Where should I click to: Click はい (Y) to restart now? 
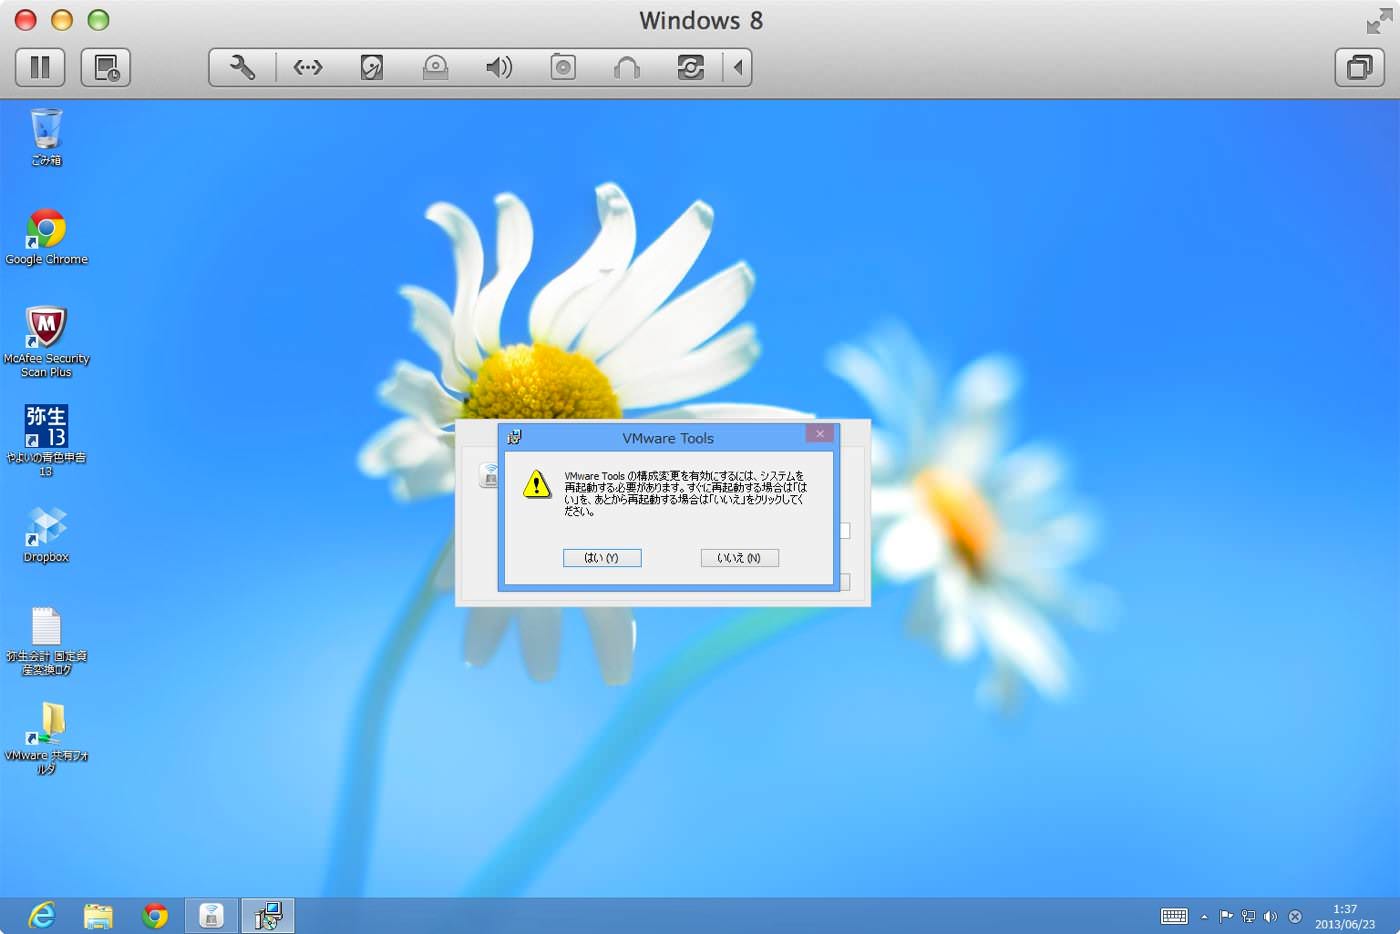click(x=602, y=558)
